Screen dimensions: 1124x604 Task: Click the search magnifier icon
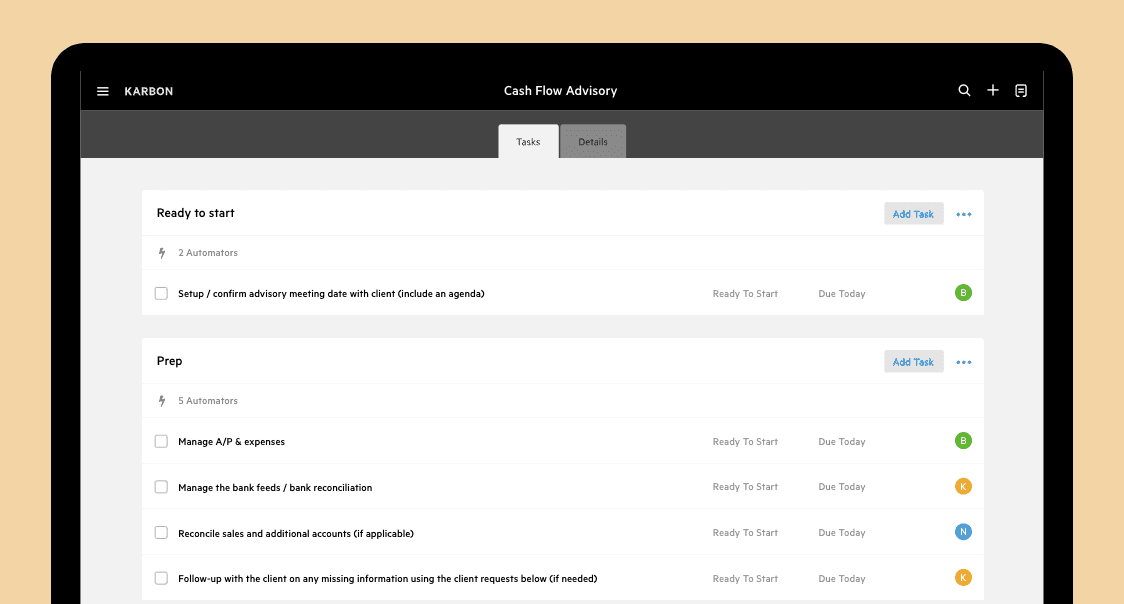click(964, 90)
